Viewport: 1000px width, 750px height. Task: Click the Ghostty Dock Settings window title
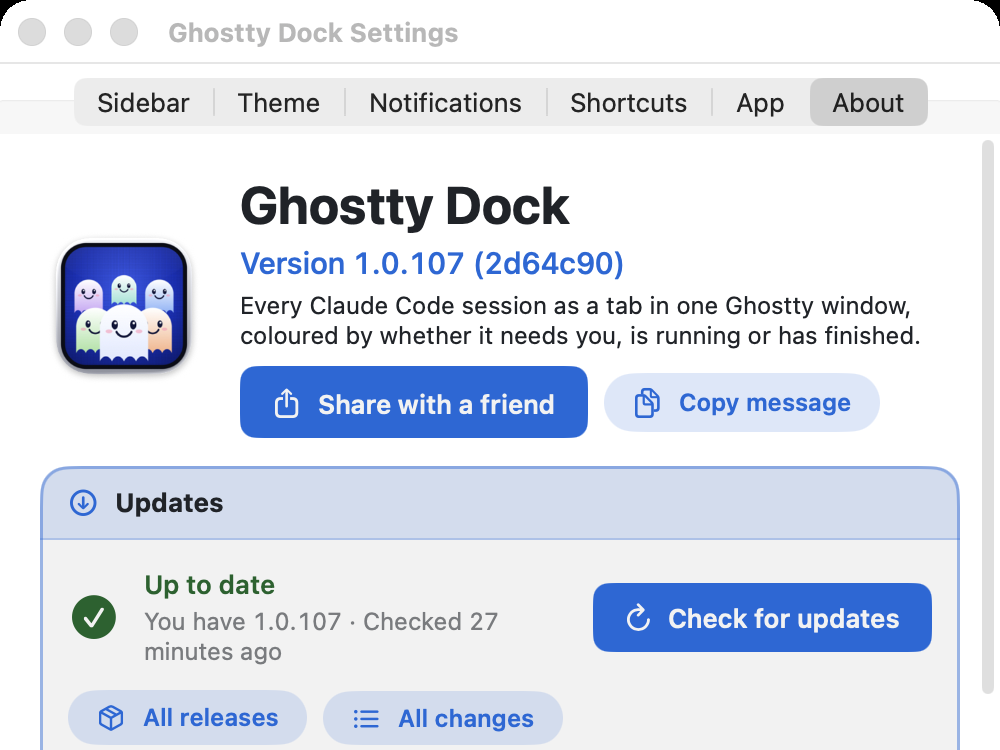point(313,33)
